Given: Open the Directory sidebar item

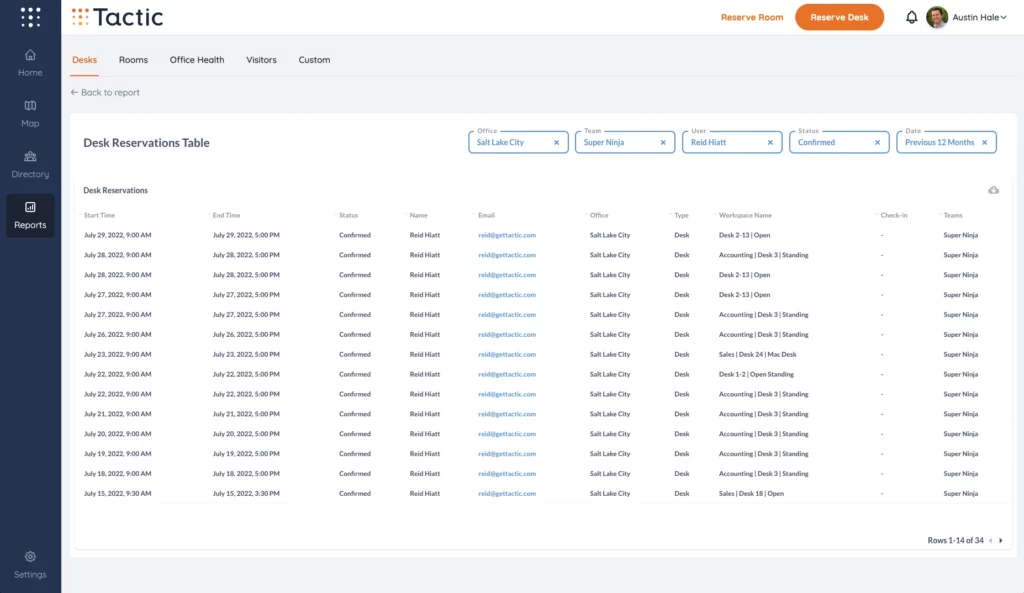Looking at the screenshot, I should 30,165.
